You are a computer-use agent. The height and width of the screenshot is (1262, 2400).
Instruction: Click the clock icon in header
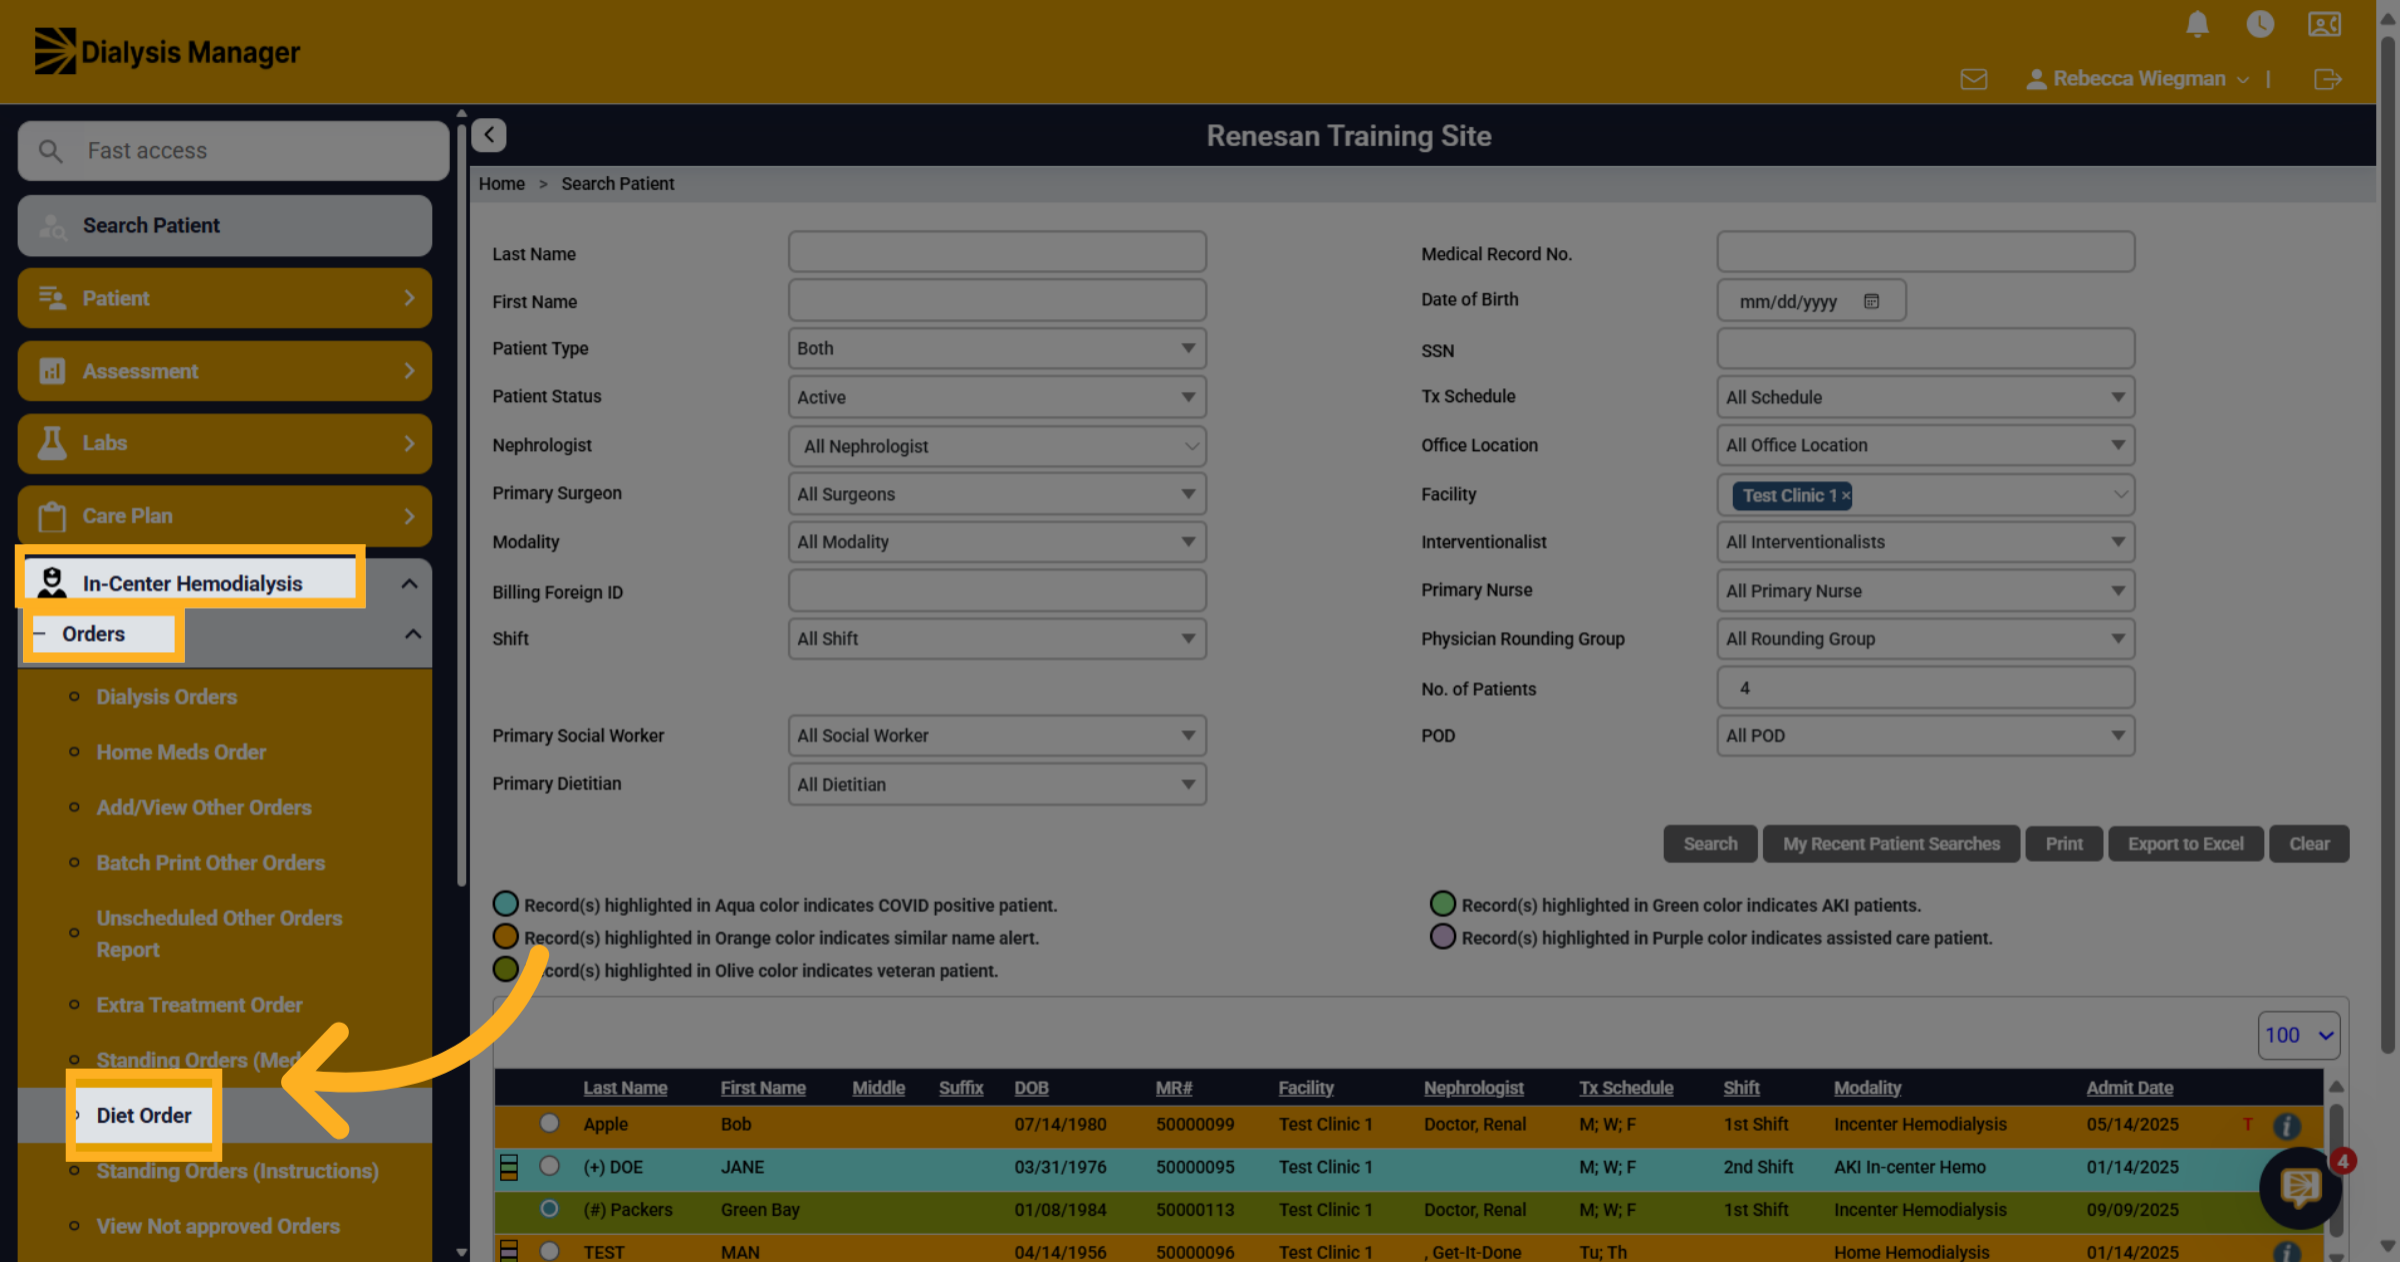click(2260, 24)
